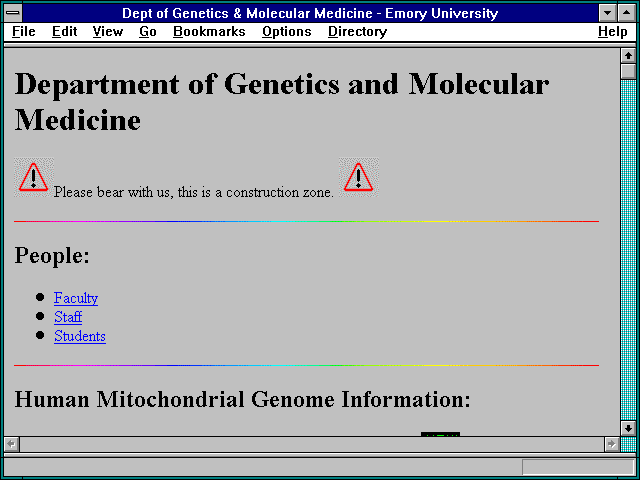640x480 pixels.
Task: Open the File menu
Action: pyautogui.click(x=24, y=31)
